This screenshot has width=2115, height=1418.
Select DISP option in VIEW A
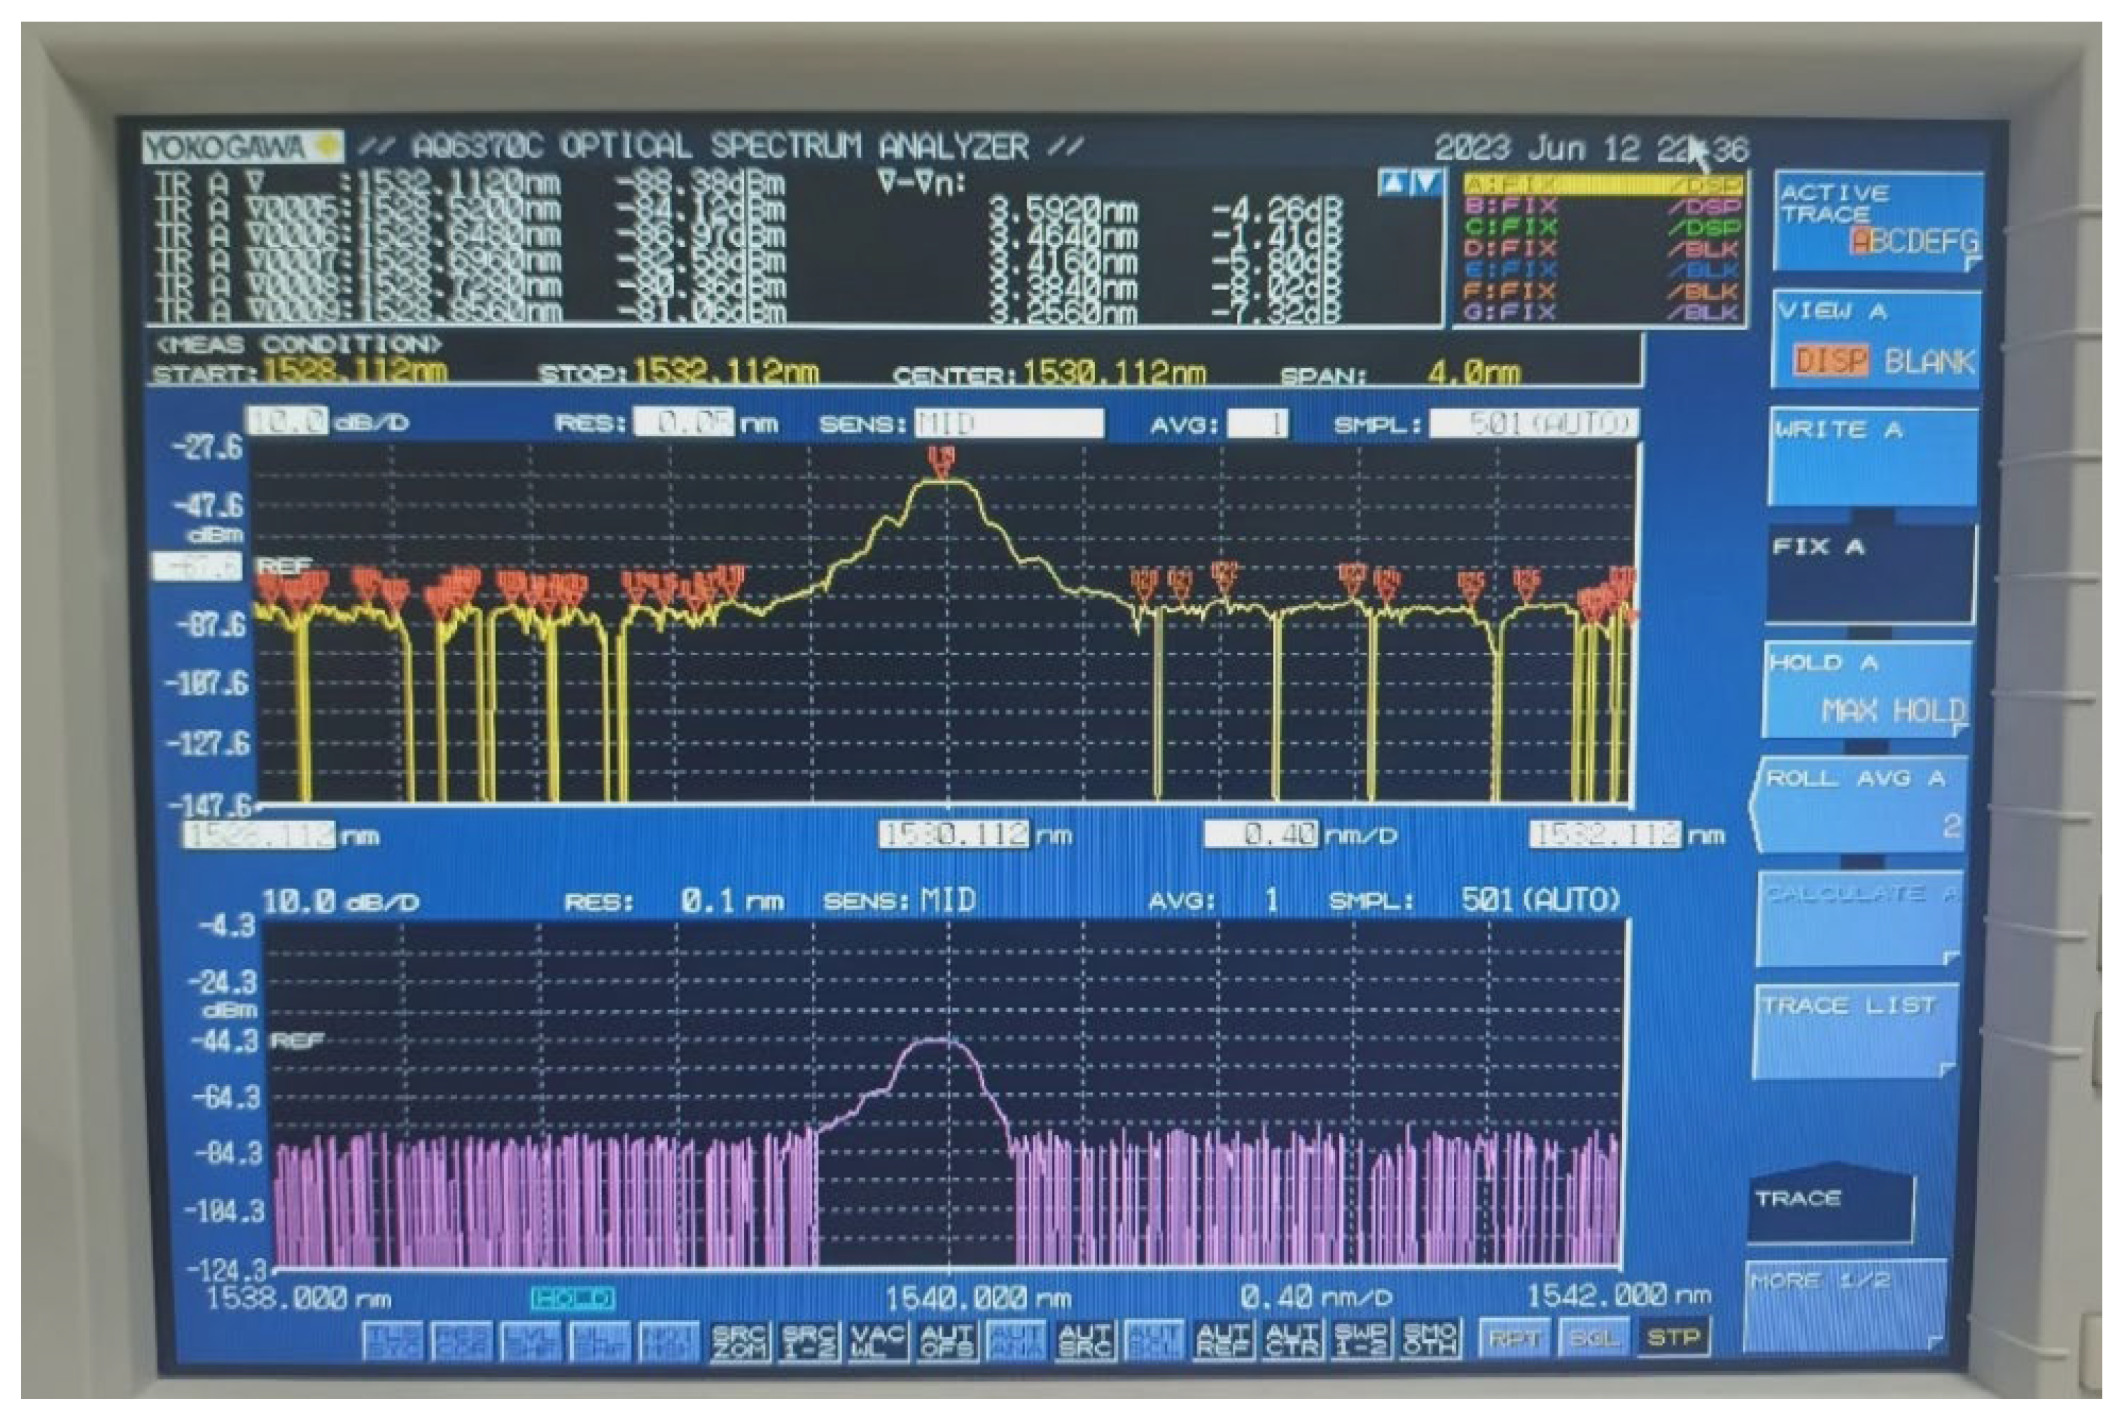(x=1829, y=360)
